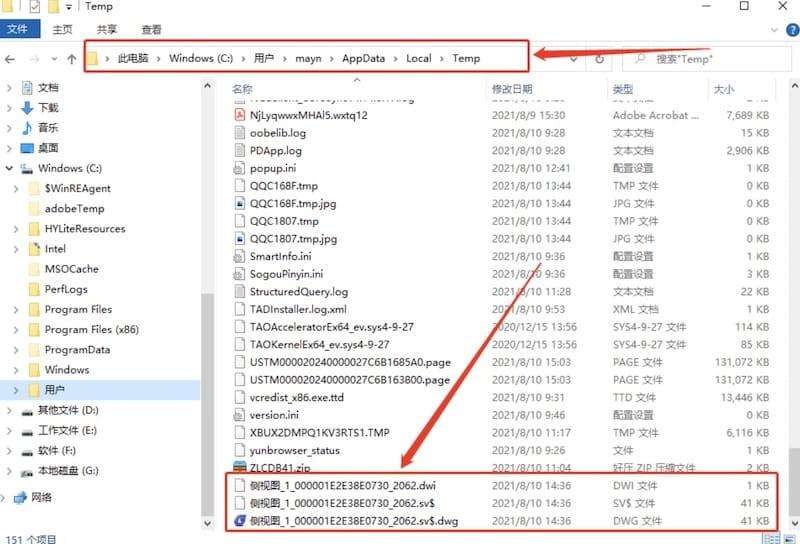Sort files by 类型 column header
This screenshot has width=800, height=544.
tap(622, 89)
